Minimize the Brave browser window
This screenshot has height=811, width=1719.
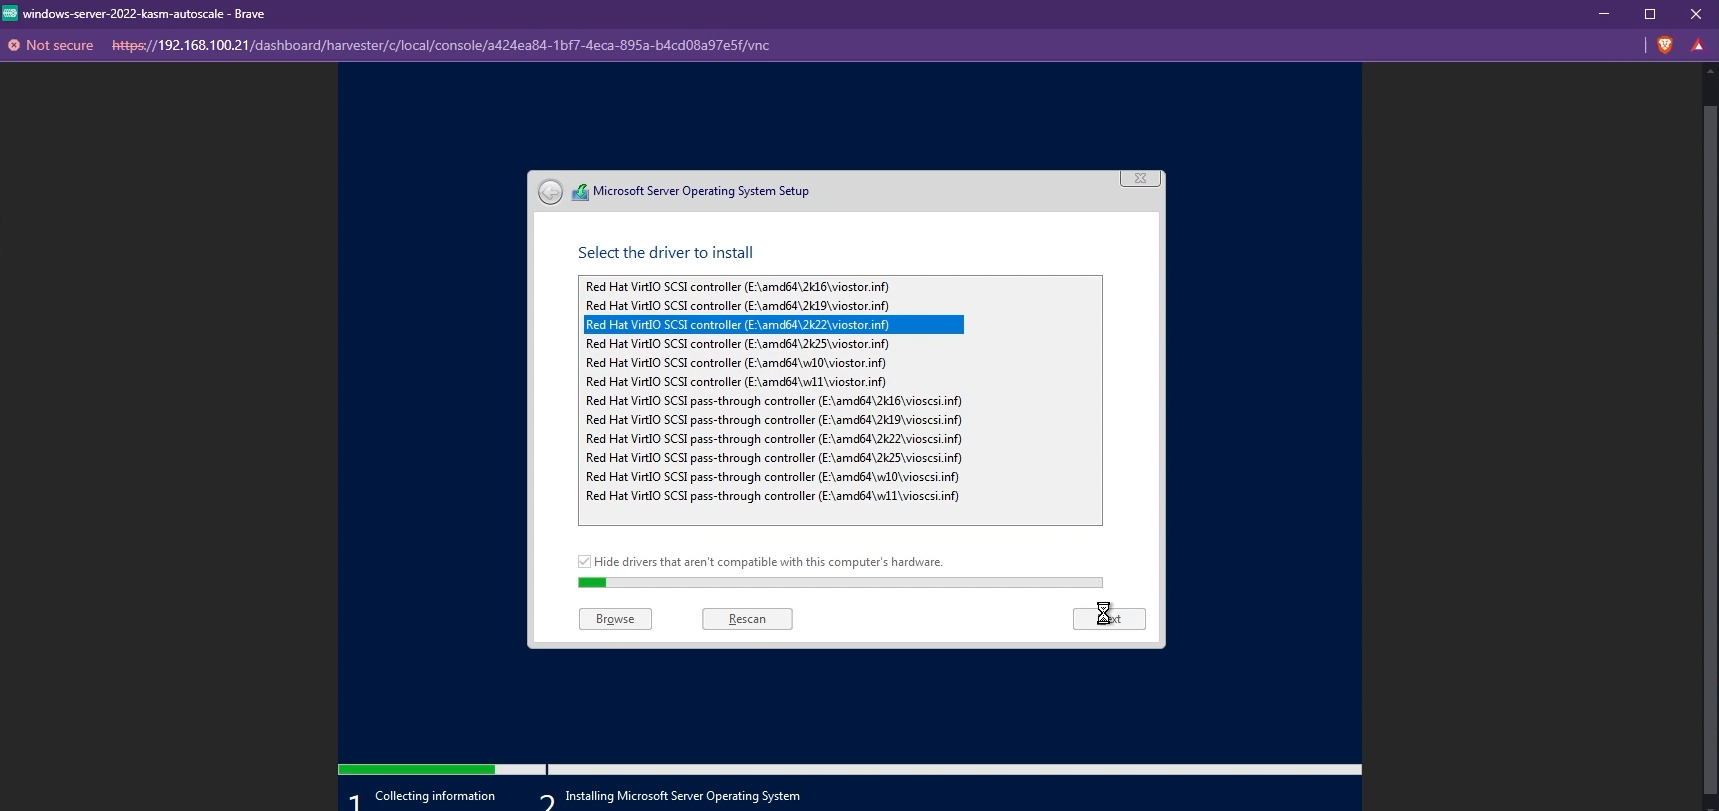pos(1604,14)
